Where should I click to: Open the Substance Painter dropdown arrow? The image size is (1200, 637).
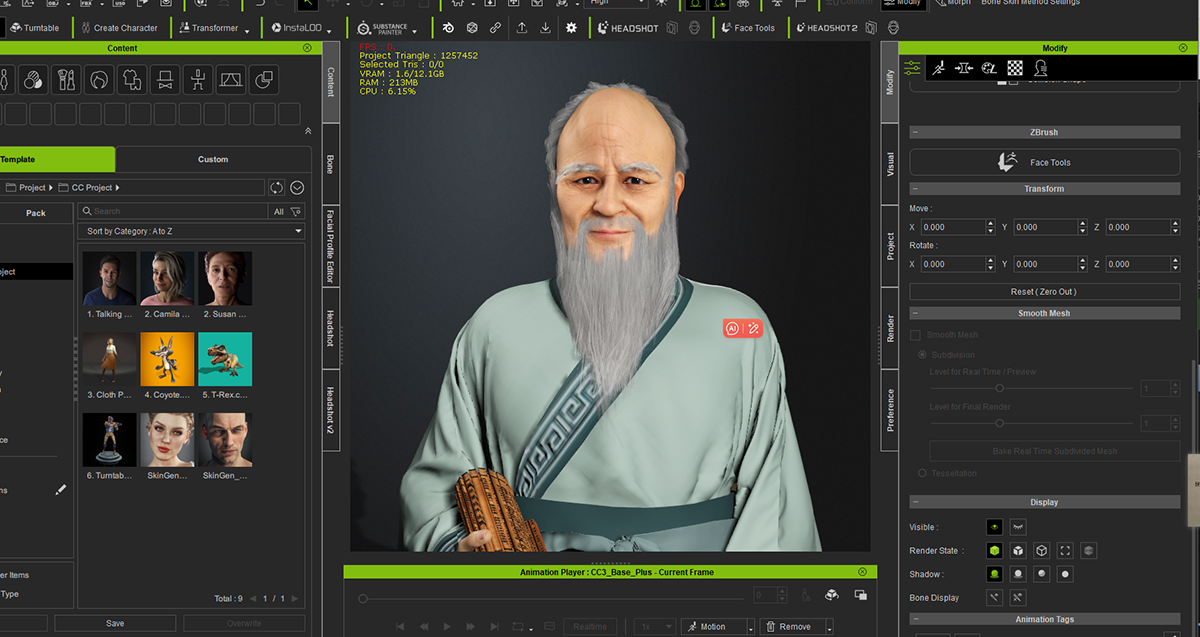tap(415, 31)
